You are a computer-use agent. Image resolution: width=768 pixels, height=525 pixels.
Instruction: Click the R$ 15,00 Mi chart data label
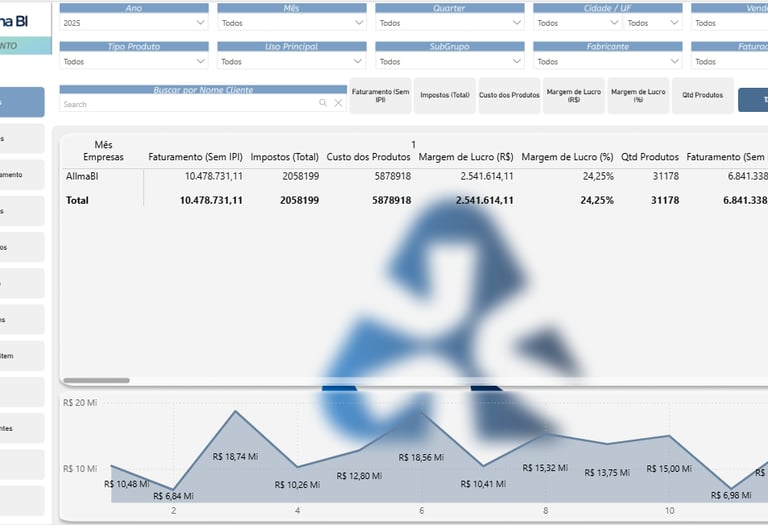[669, 469]
